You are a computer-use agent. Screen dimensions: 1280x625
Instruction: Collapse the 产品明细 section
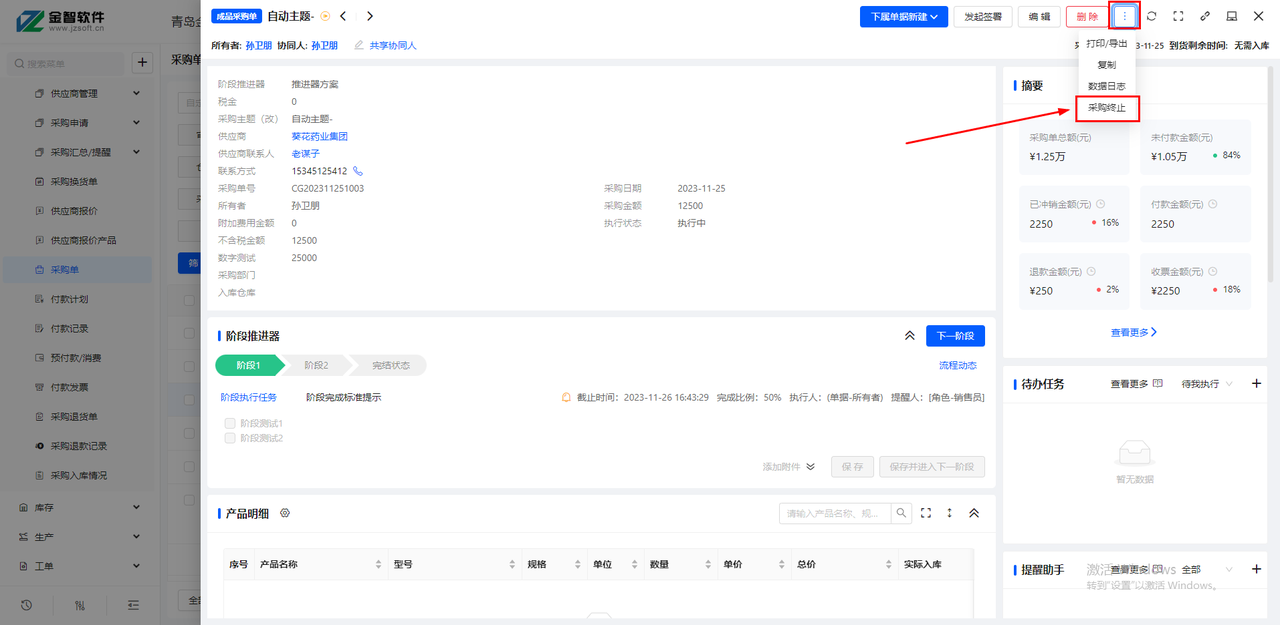(974, 513)
